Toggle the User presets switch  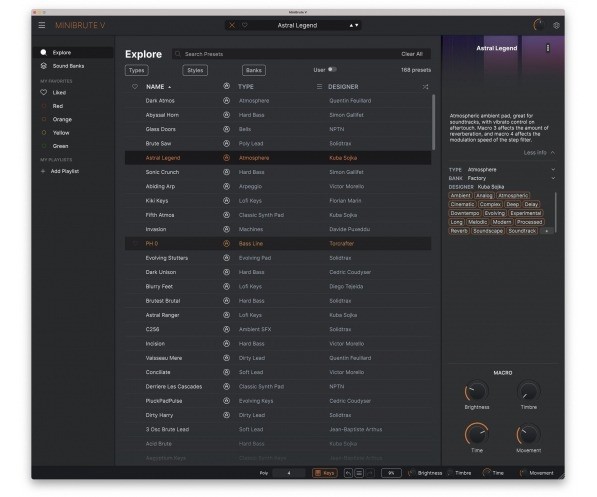coord(332,70)
